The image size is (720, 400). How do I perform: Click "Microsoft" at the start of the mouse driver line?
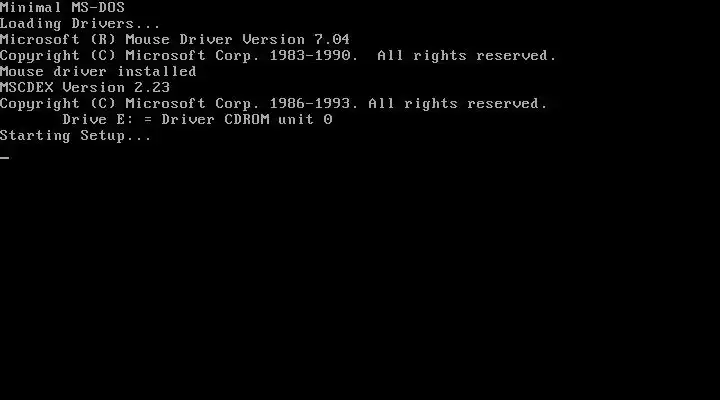(40, 39)
